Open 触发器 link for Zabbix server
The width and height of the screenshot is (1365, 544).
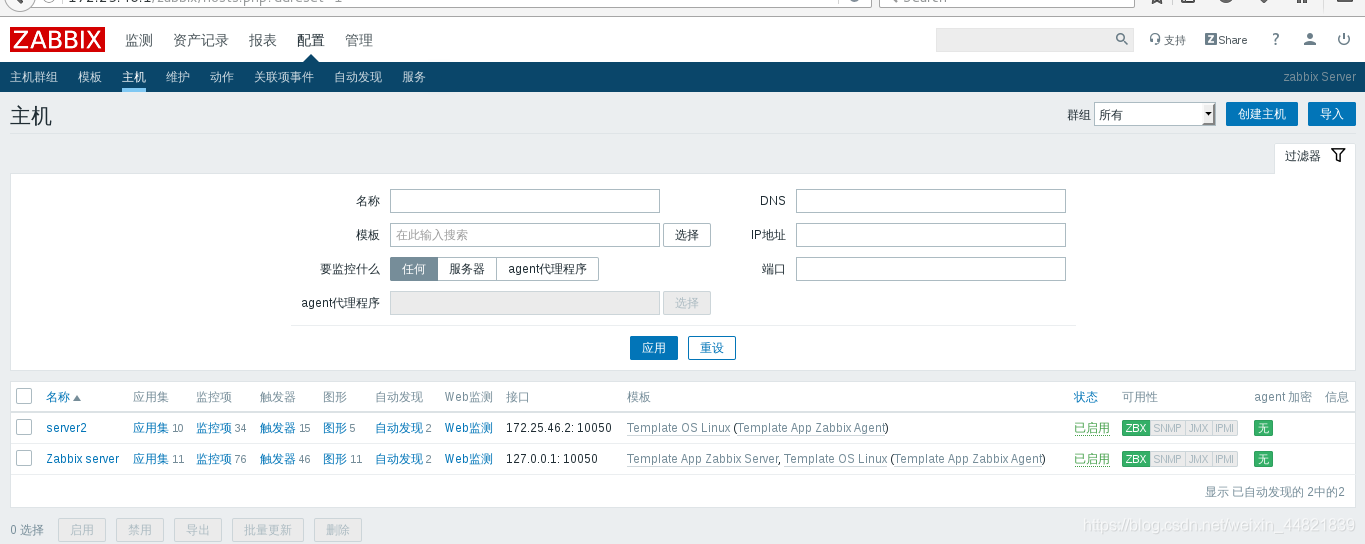pyautogui.click(x=278, y=459)
